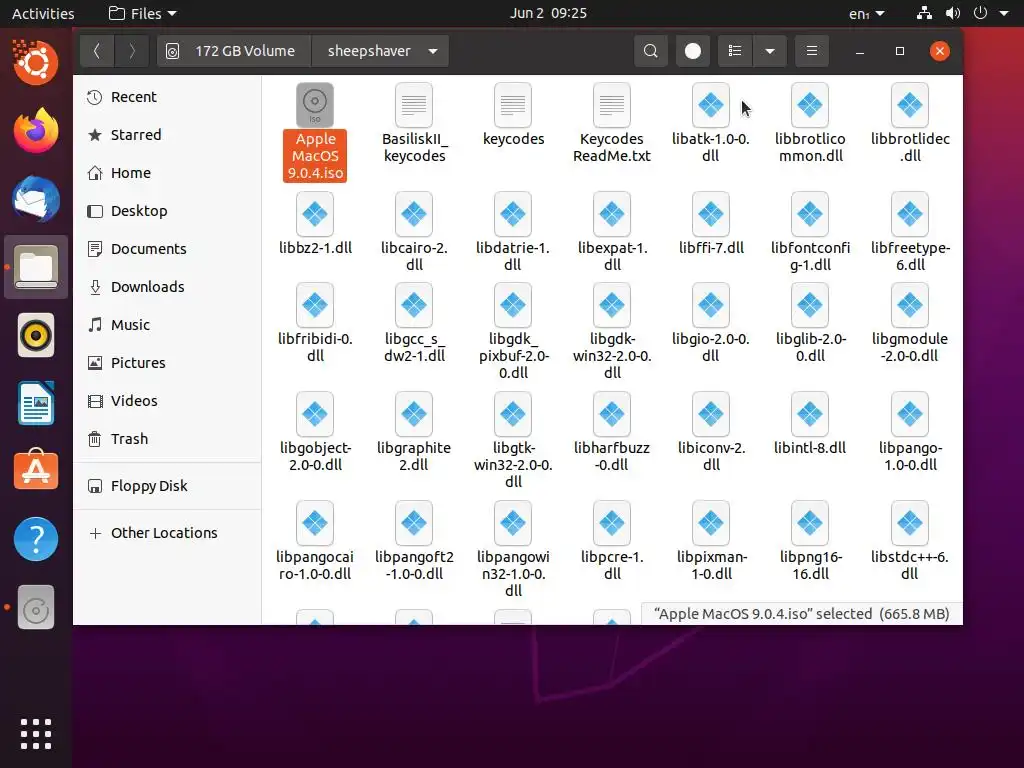Go back to the previous folder

[97, 51]
